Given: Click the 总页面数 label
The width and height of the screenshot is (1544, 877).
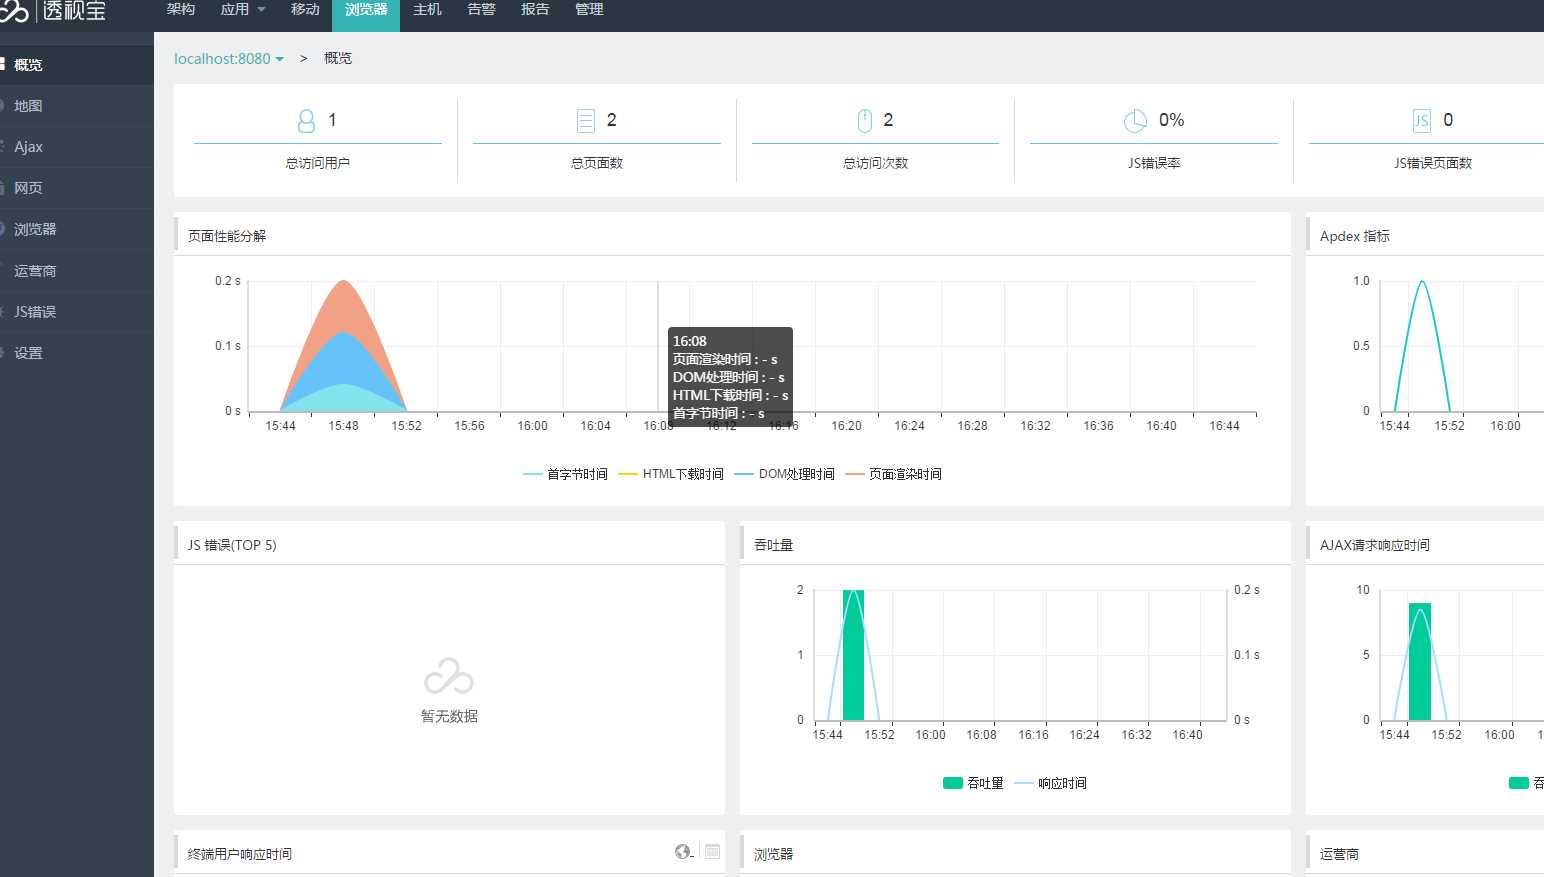Looking at the screenshot, I should [597, 163].
